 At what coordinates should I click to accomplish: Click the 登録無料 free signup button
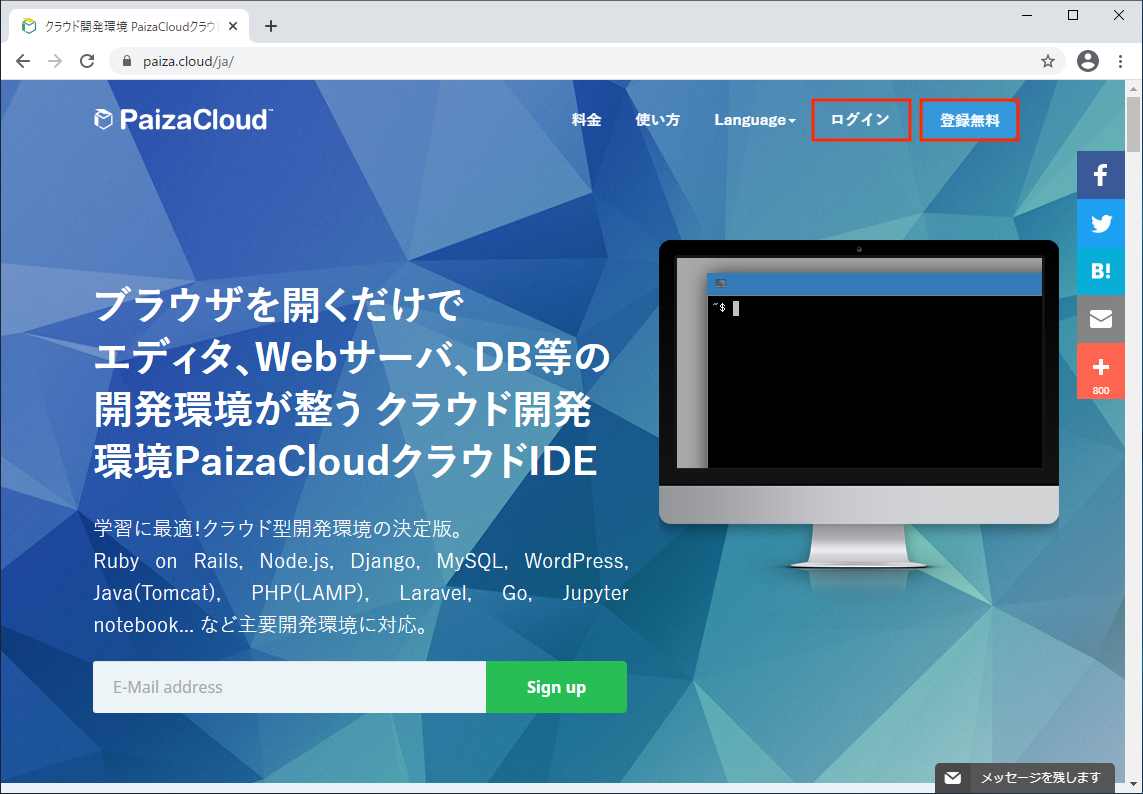970,120
